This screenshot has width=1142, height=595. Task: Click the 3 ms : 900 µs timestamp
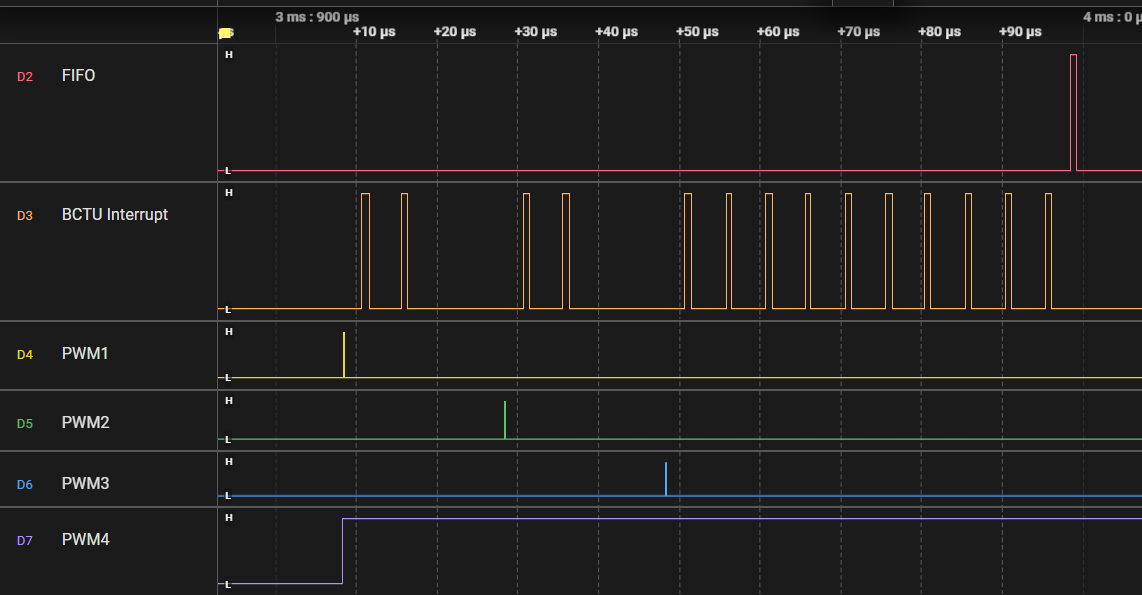coord(317,17)
